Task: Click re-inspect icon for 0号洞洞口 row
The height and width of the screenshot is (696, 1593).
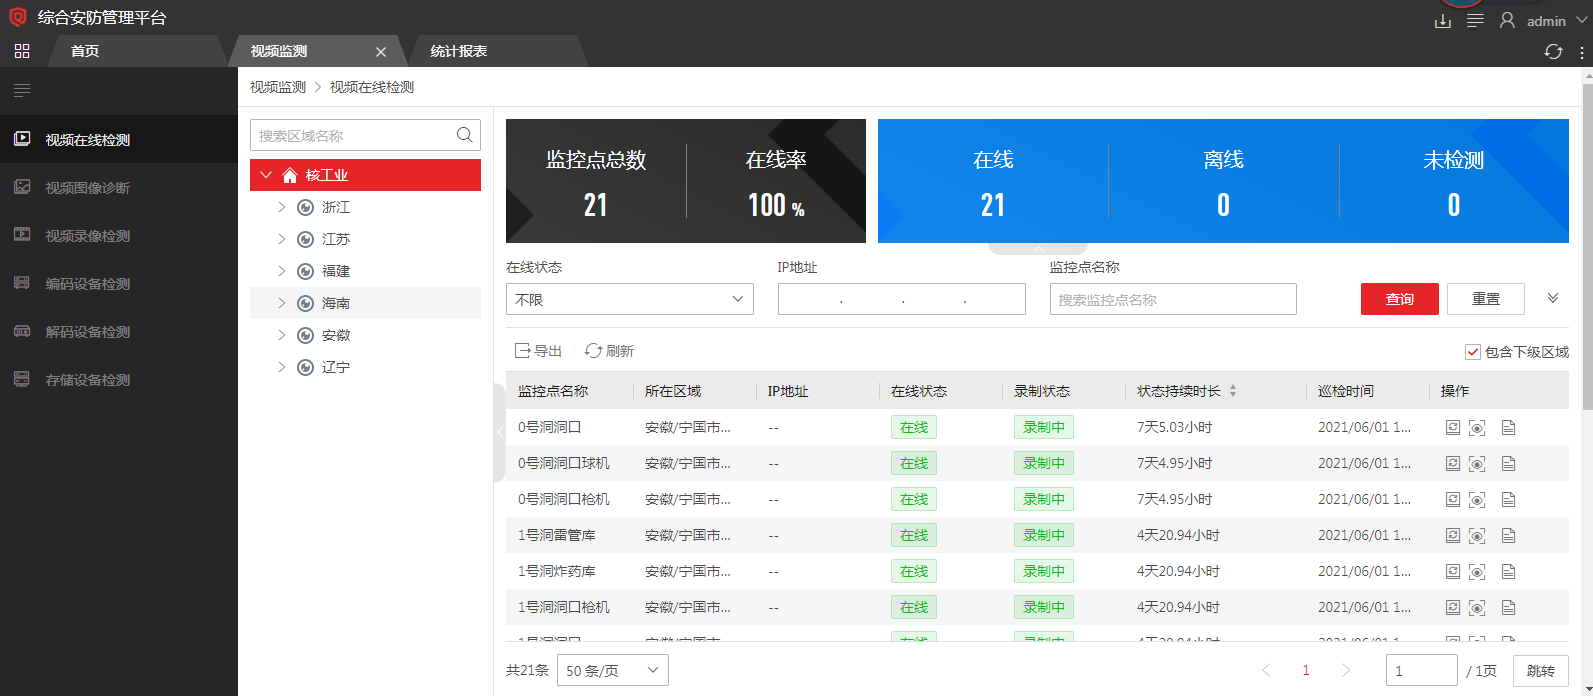Action: click(1453, 427)
